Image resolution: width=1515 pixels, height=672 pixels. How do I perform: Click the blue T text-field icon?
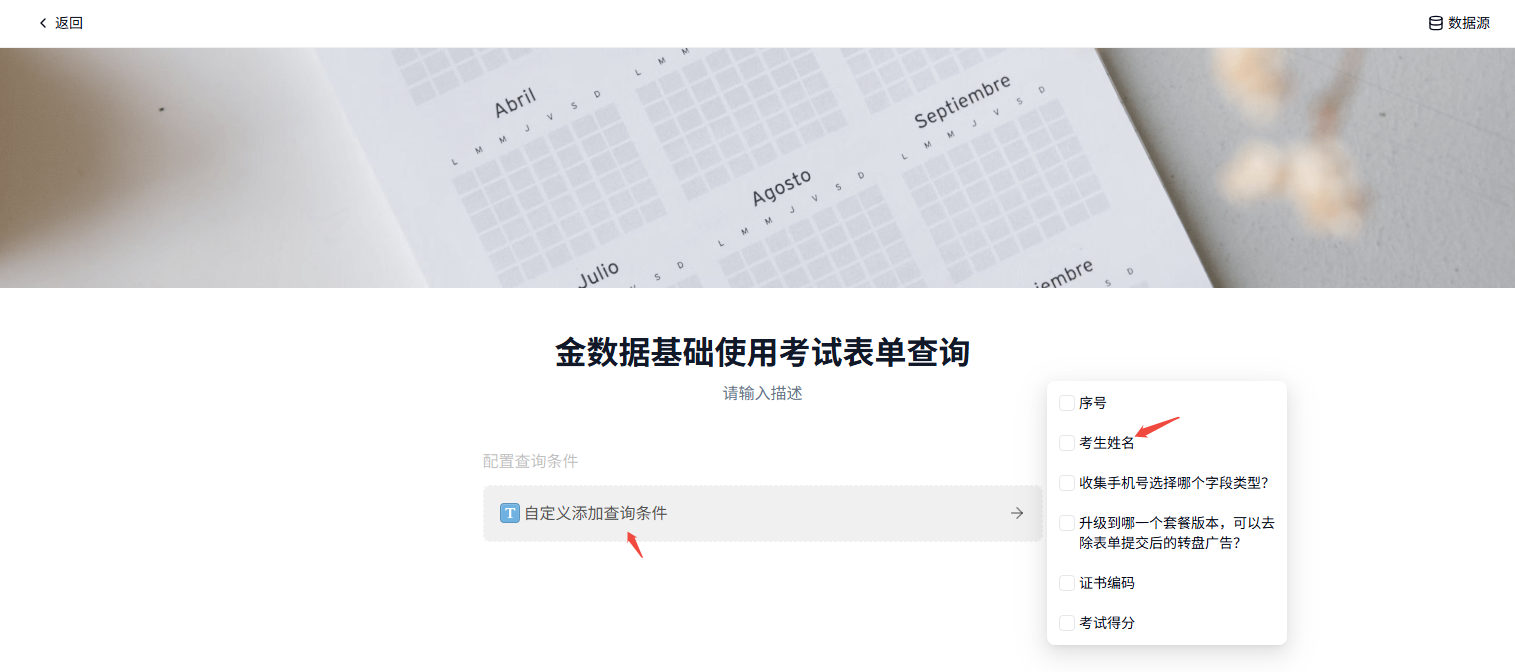[509, 513]
